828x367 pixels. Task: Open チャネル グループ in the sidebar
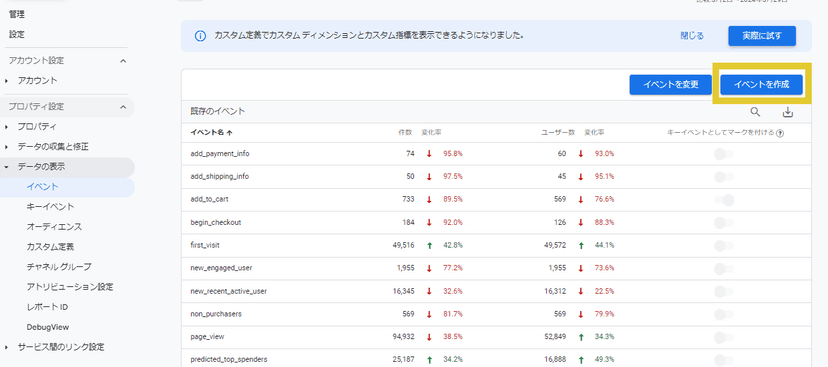[59, 267]
